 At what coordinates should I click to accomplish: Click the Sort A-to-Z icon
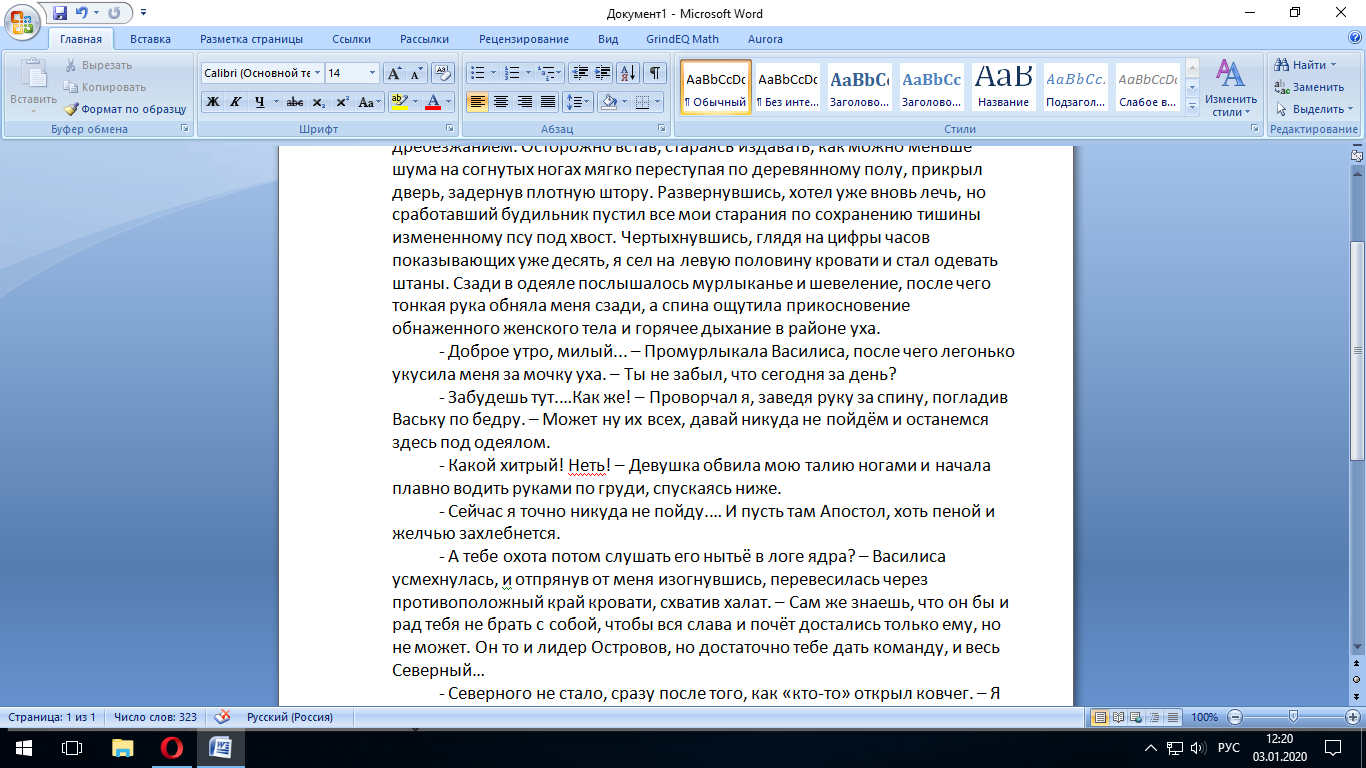pyautogui.click(x=628, y=73)
